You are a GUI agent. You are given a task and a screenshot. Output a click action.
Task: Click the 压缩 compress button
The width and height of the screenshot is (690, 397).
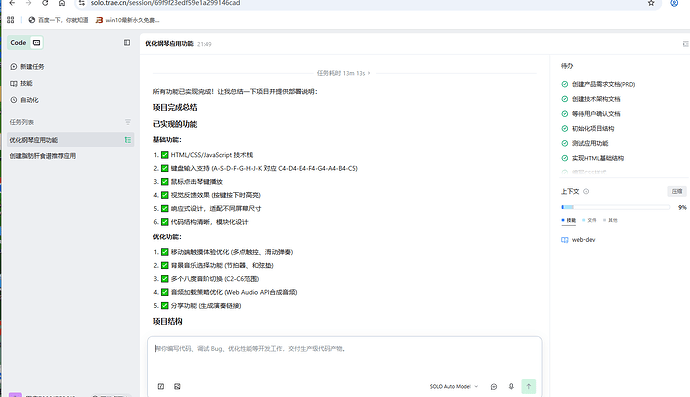pyautogui.click(x=677, y=191)
